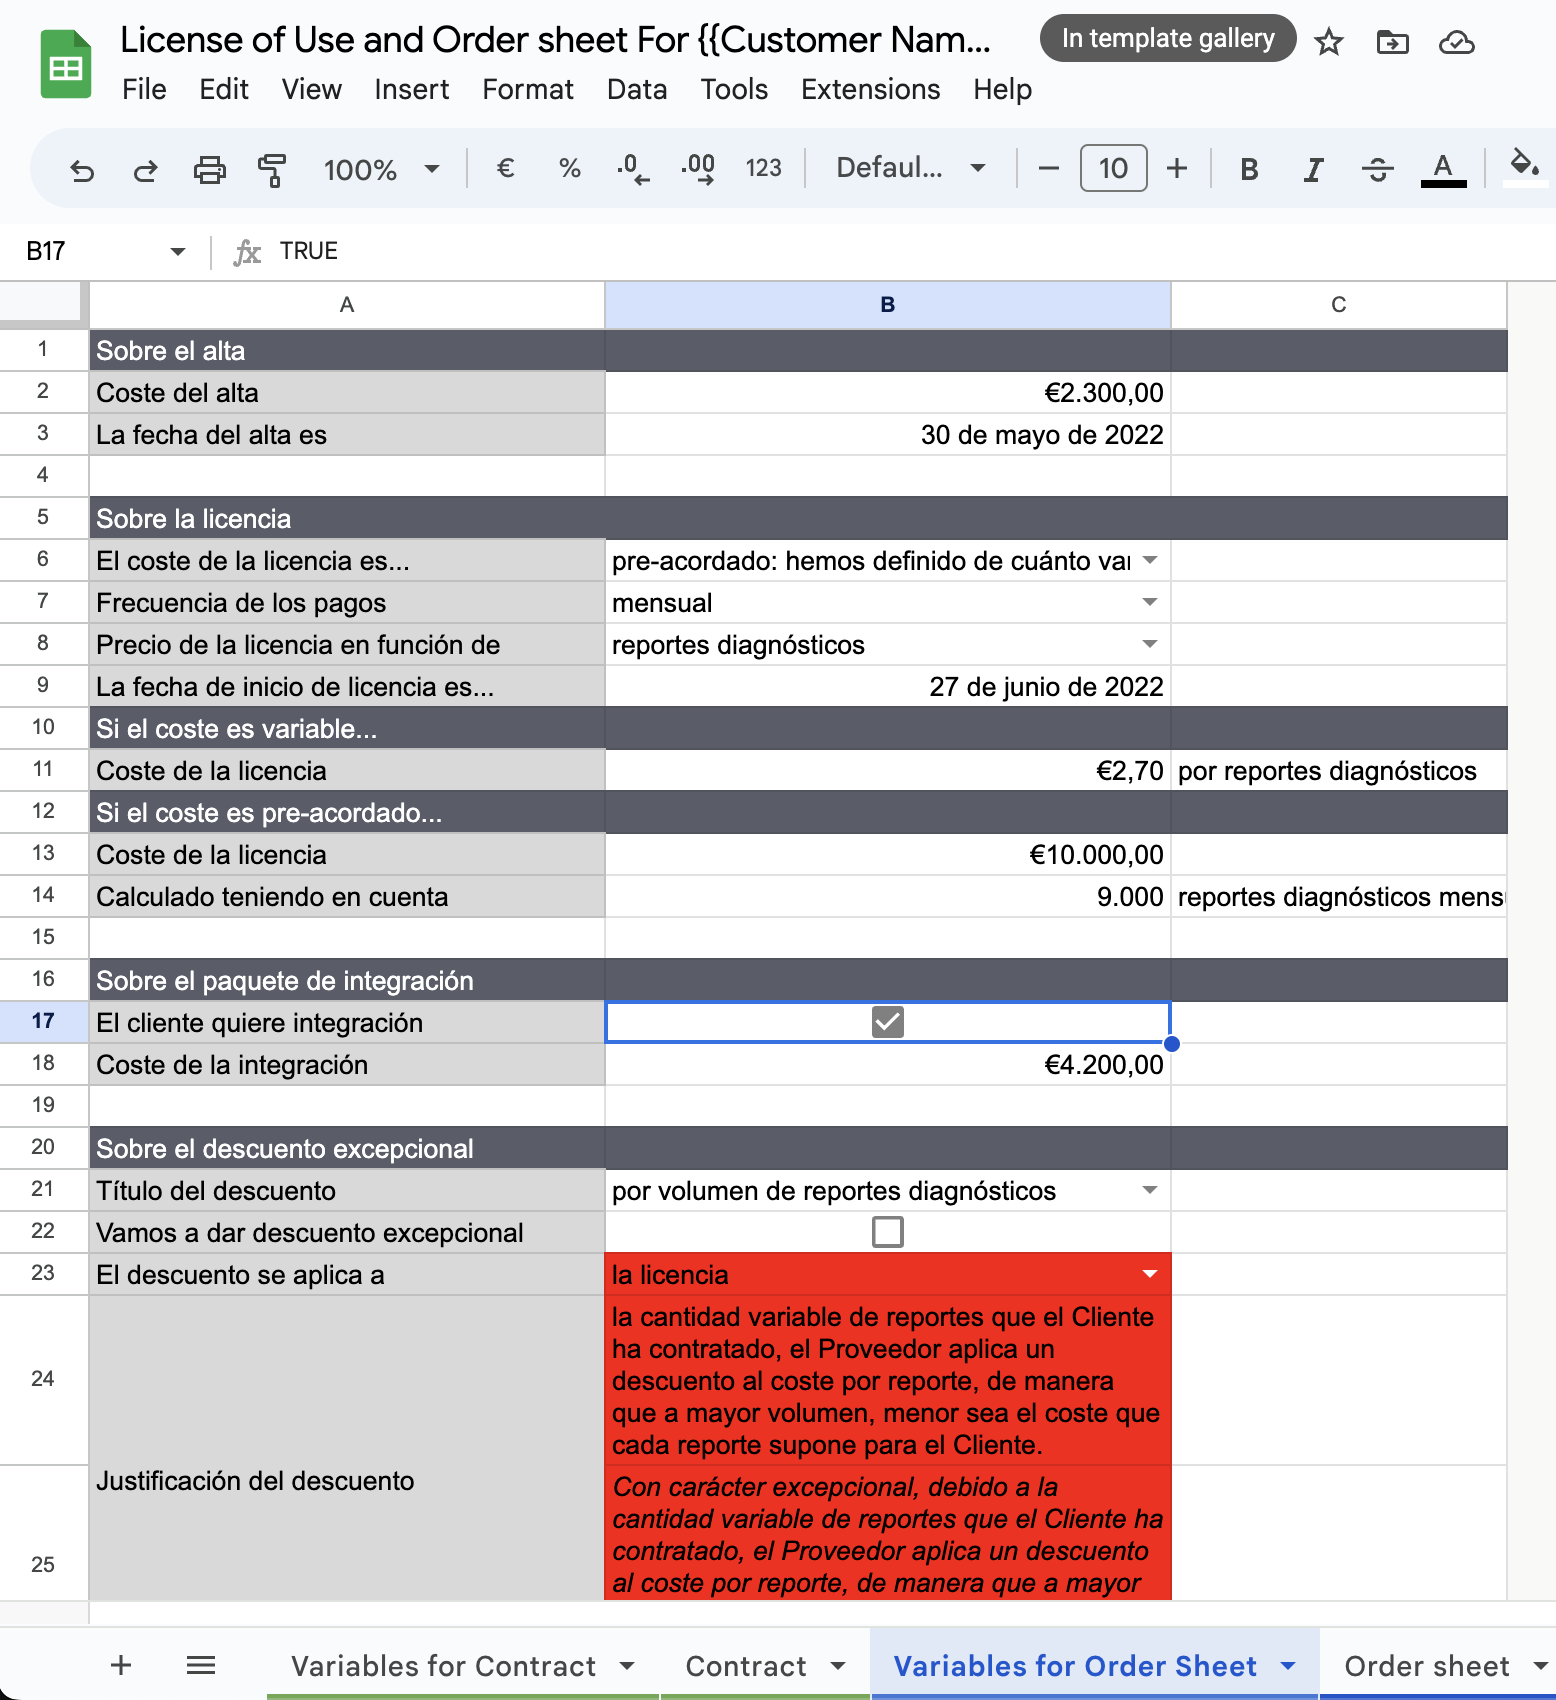Image resolution: width=1556 pixels, height=1700 pixels.
Task: Click the redo arrow icon
Action: click(x=145, y=170)
